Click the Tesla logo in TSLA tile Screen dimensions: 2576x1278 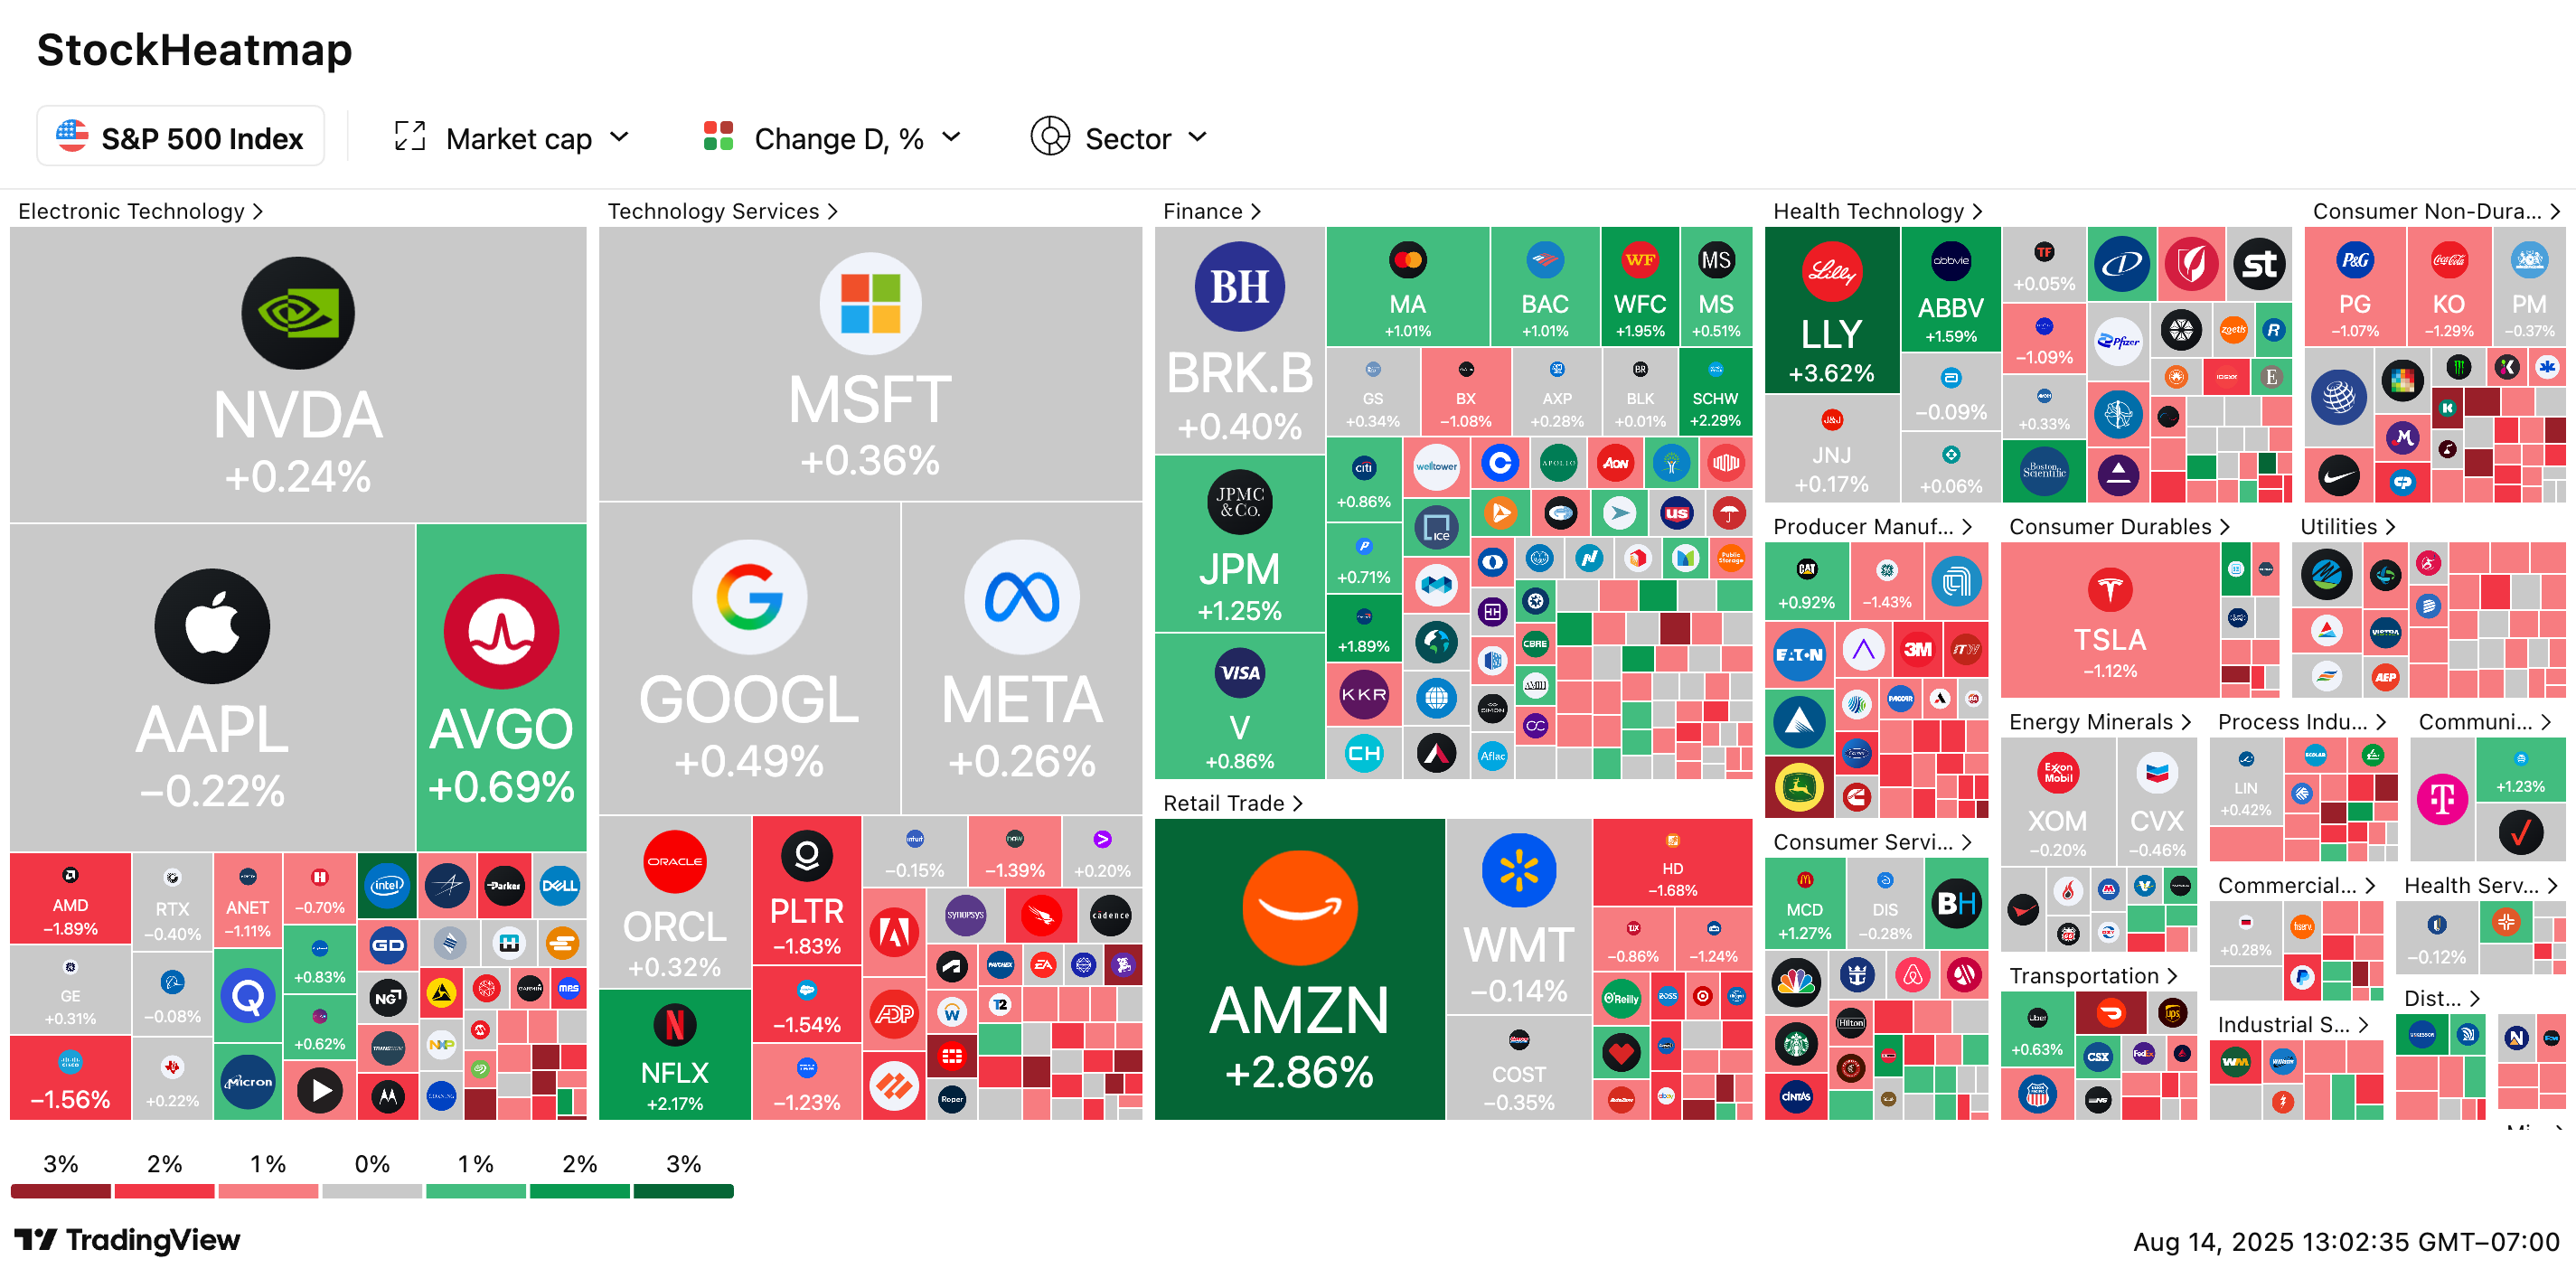click(2110, 590)
